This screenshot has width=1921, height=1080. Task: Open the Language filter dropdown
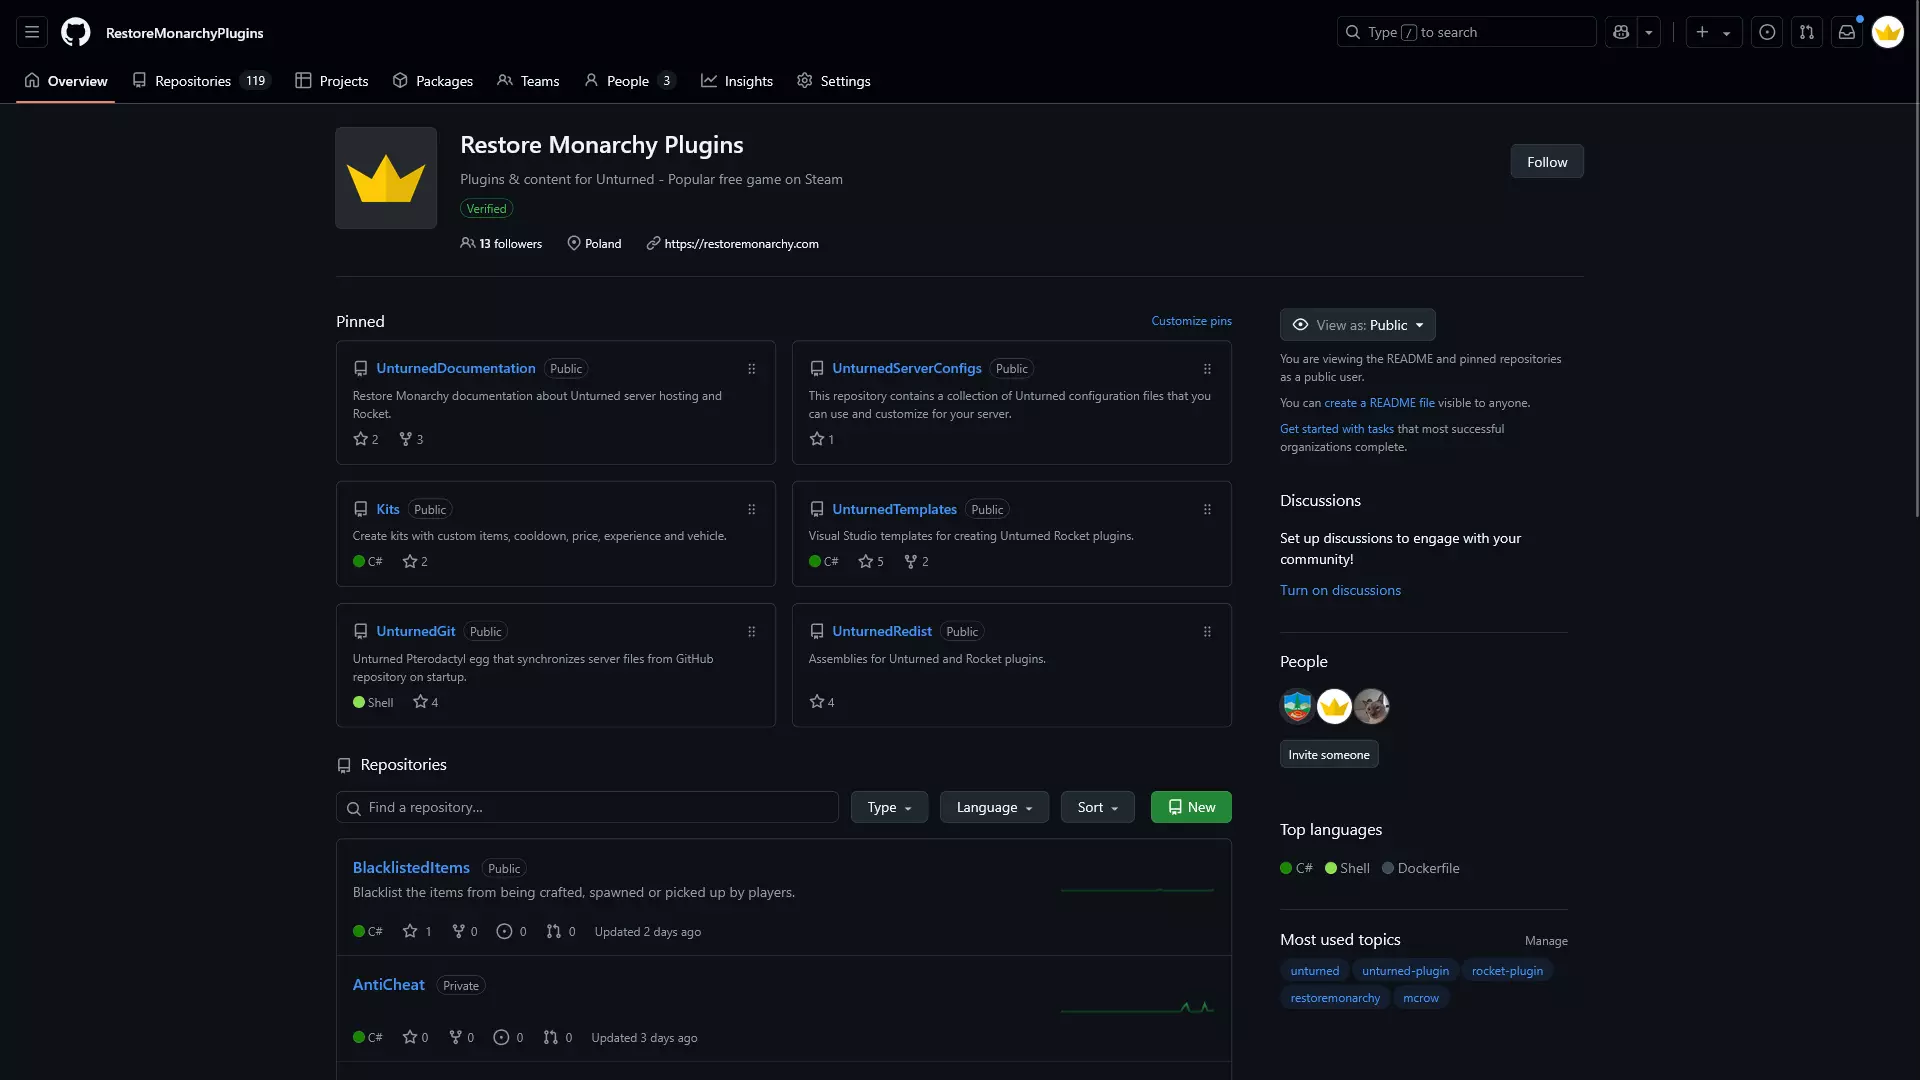994,808
